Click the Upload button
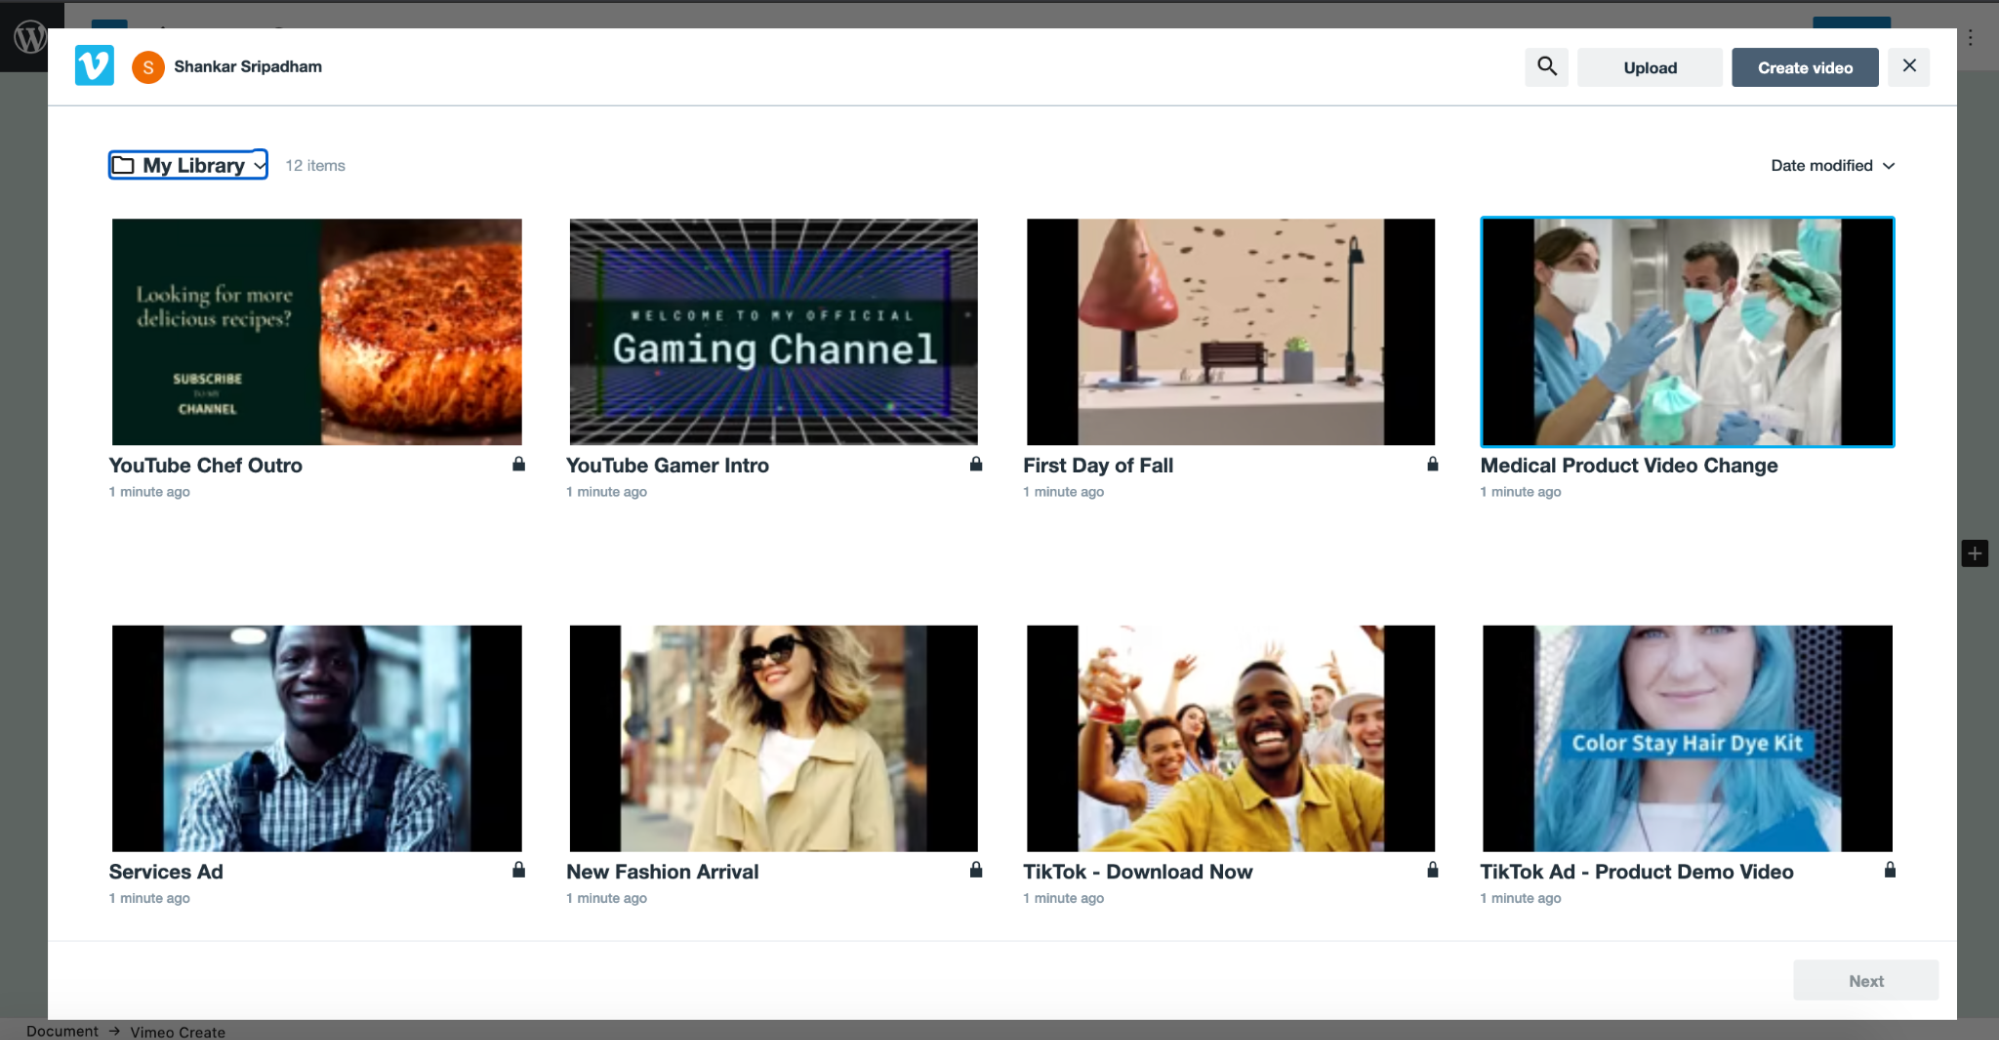 (x=1650, y=68)
